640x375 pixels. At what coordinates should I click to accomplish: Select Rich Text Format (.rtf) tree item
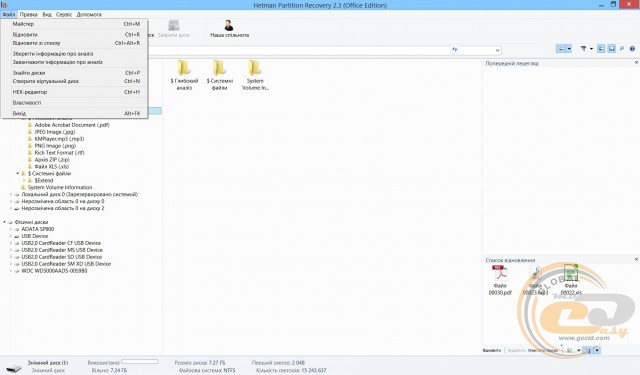click(x=59, y=153)
